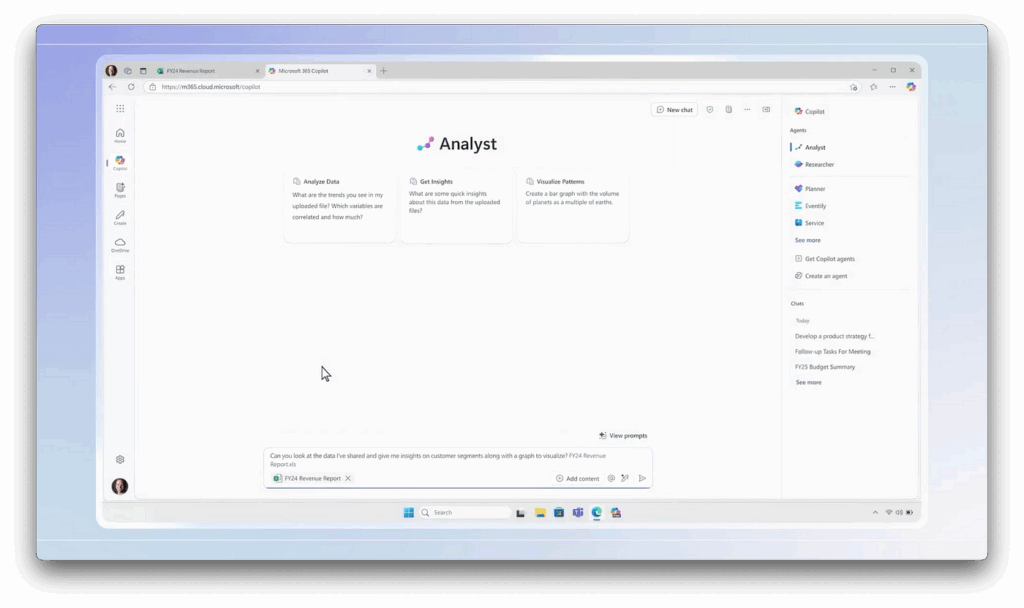Select the Get Insights prompt card
Viewport: 1024px width, 608px height.
[456, 206]
